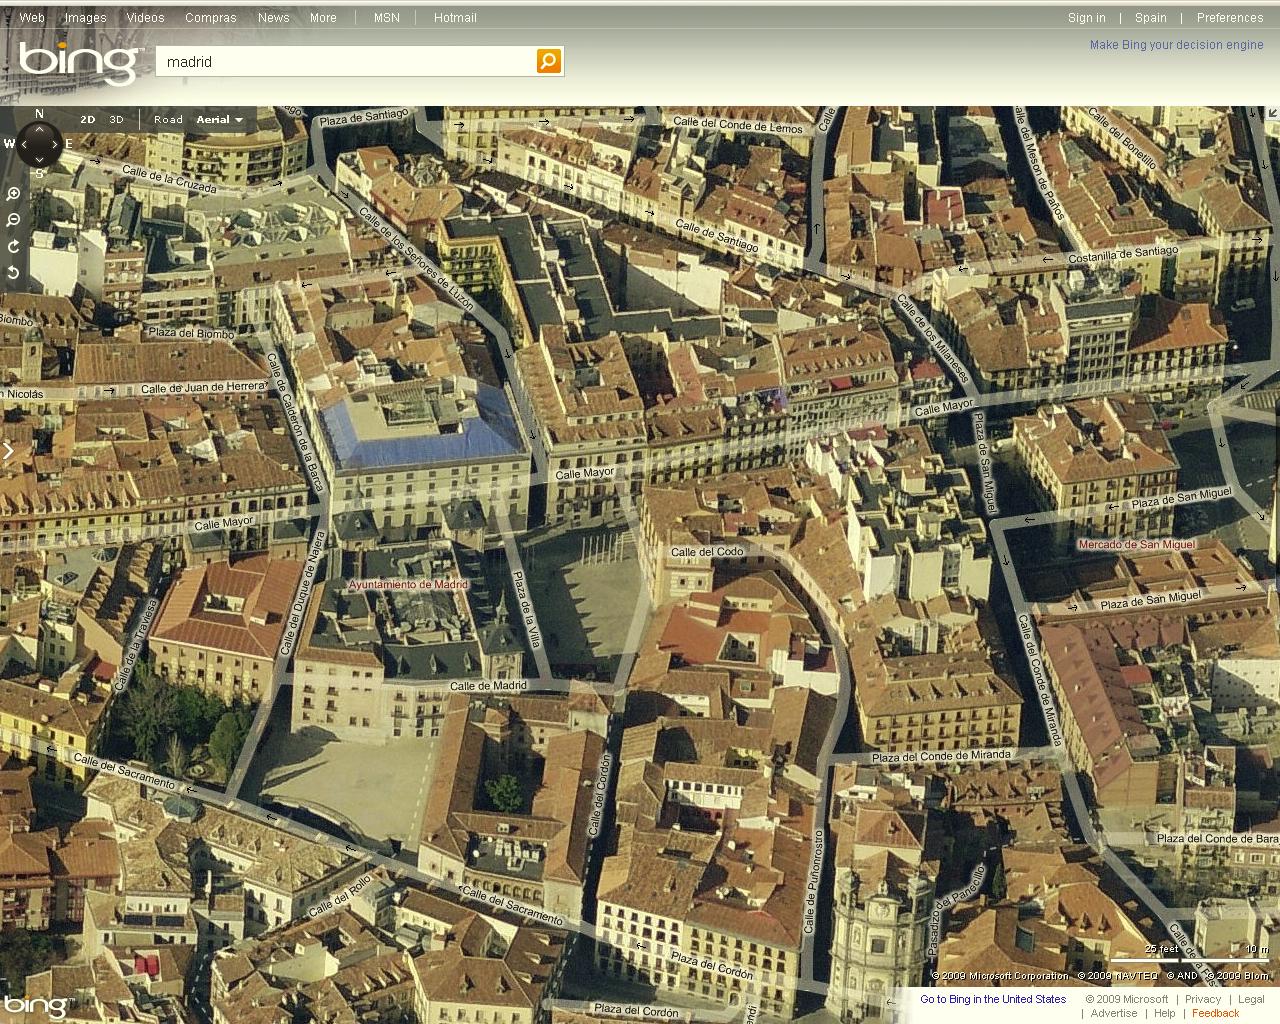Open the News tab

[273, 18]
